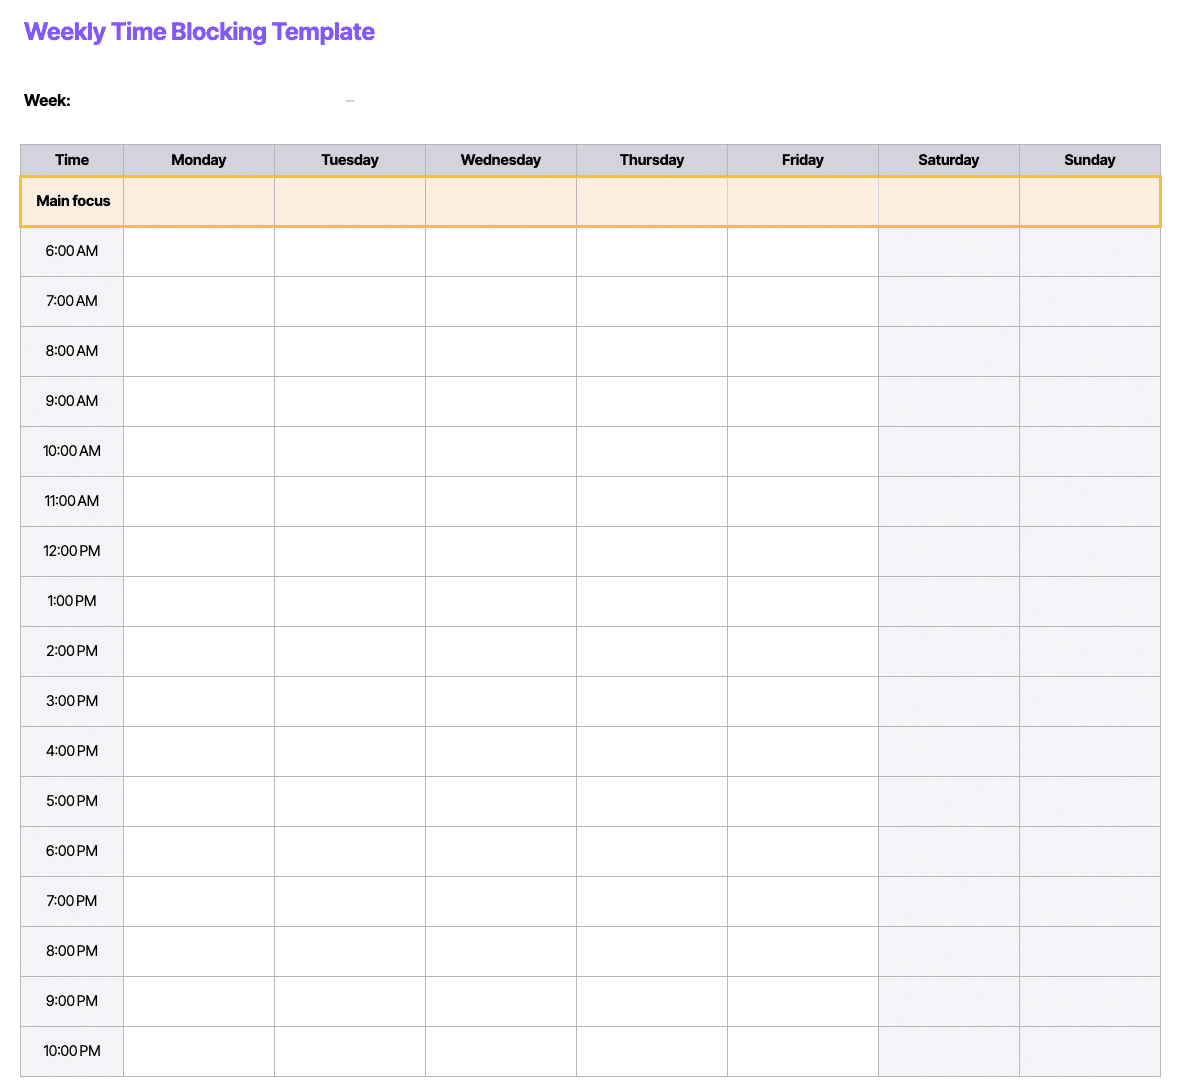Select the Saturday 10:00 AM cell

[x=949, y=451]
